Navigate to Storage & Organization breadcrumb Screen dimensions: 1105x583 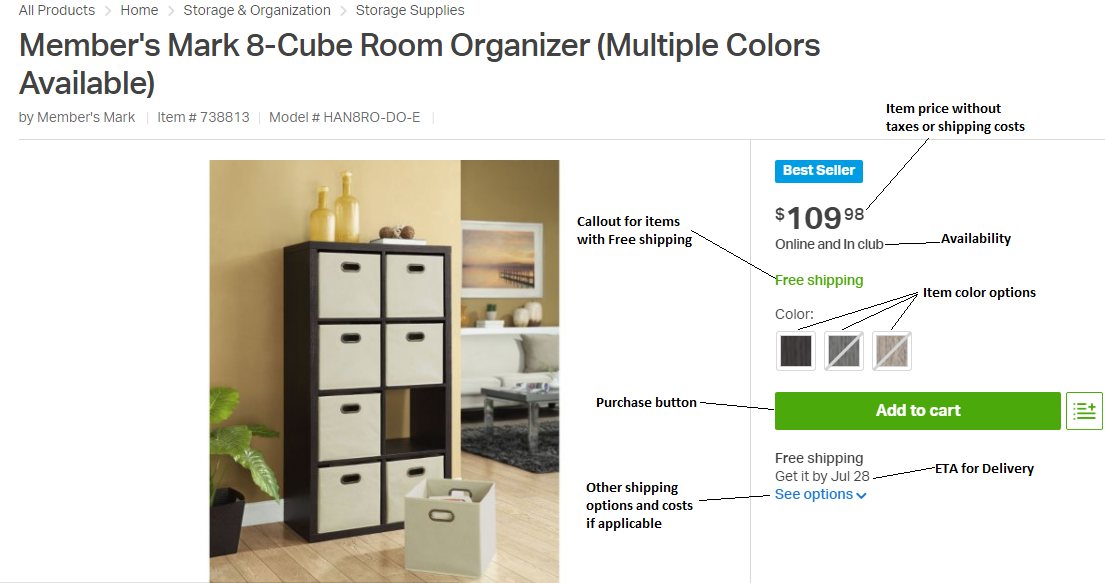click(x=257, y=10)
